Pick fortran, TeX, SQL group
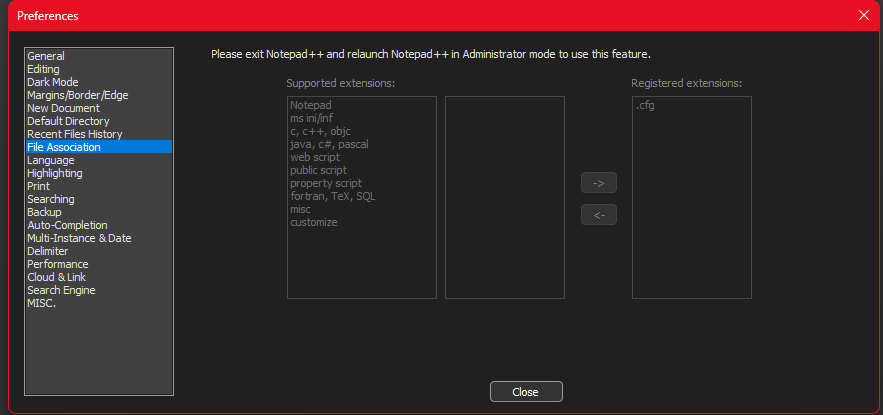Screen dimensions: 883x415 362,197
